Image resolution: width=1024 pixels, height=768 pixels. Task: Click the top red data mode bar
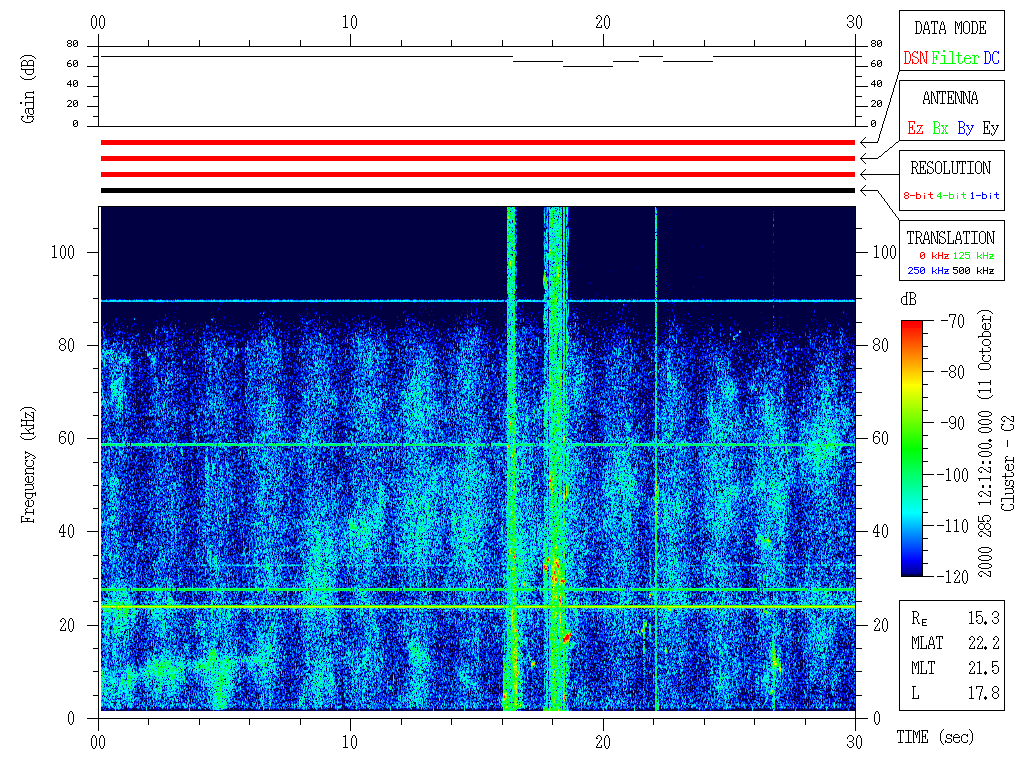click(477, 143)
